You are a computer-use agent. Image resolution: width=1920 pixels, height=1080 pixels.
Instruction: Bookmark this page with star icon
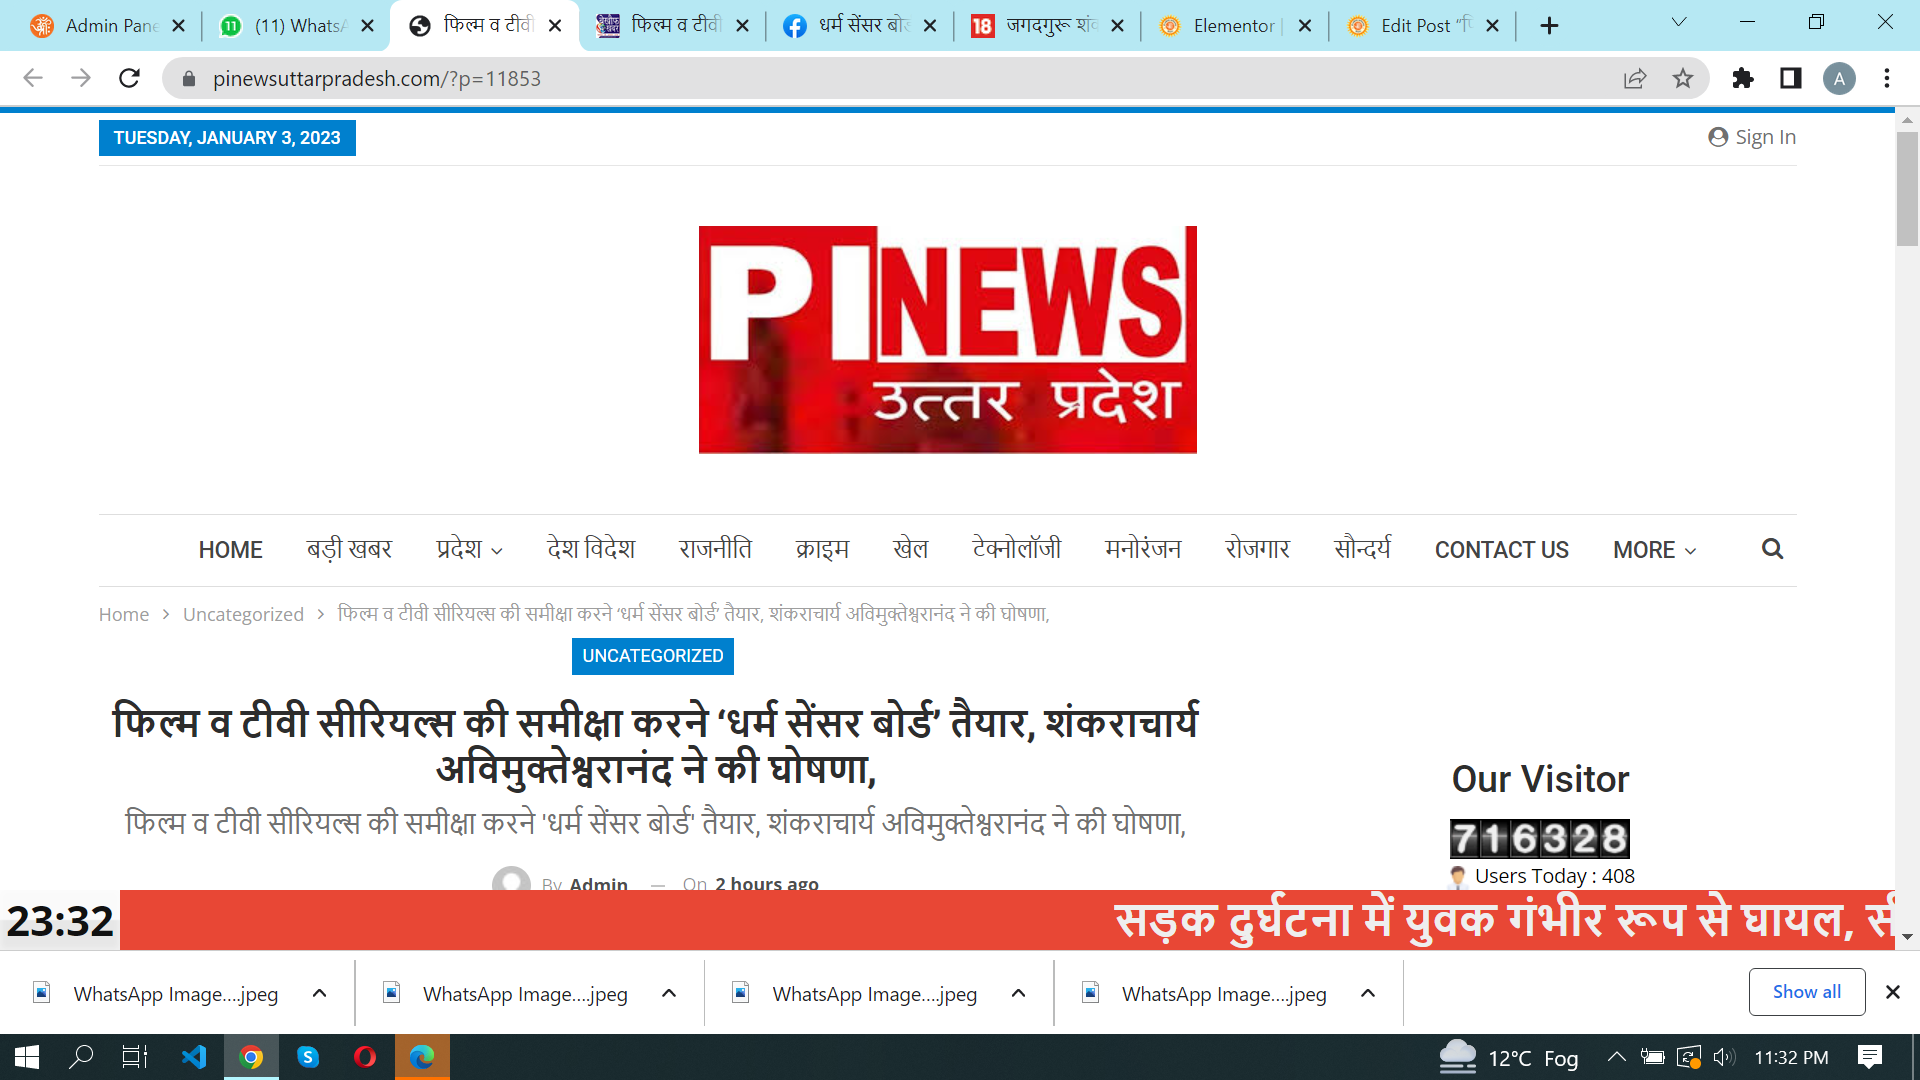pos(1683,78)
